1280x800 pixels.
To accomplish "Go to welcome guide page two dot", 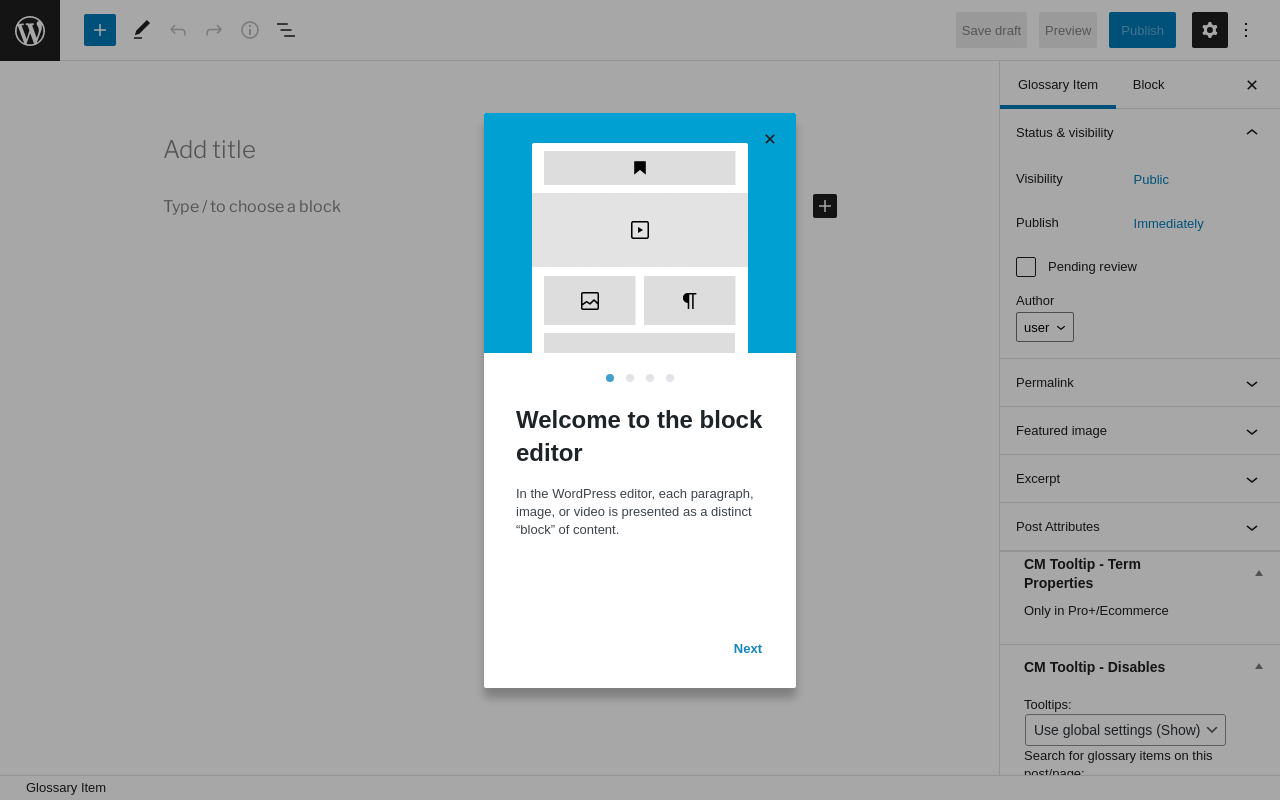I will pos(630,378).
